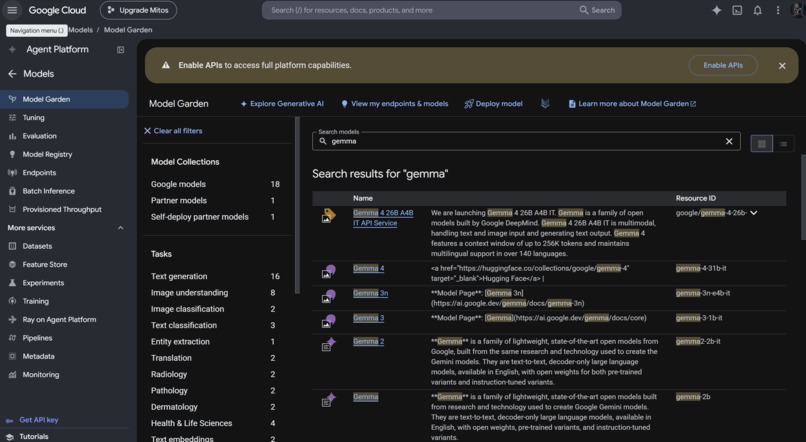Open Learn more about Model Garden
This screenshot has width=806, height=442.
(632, 104)
